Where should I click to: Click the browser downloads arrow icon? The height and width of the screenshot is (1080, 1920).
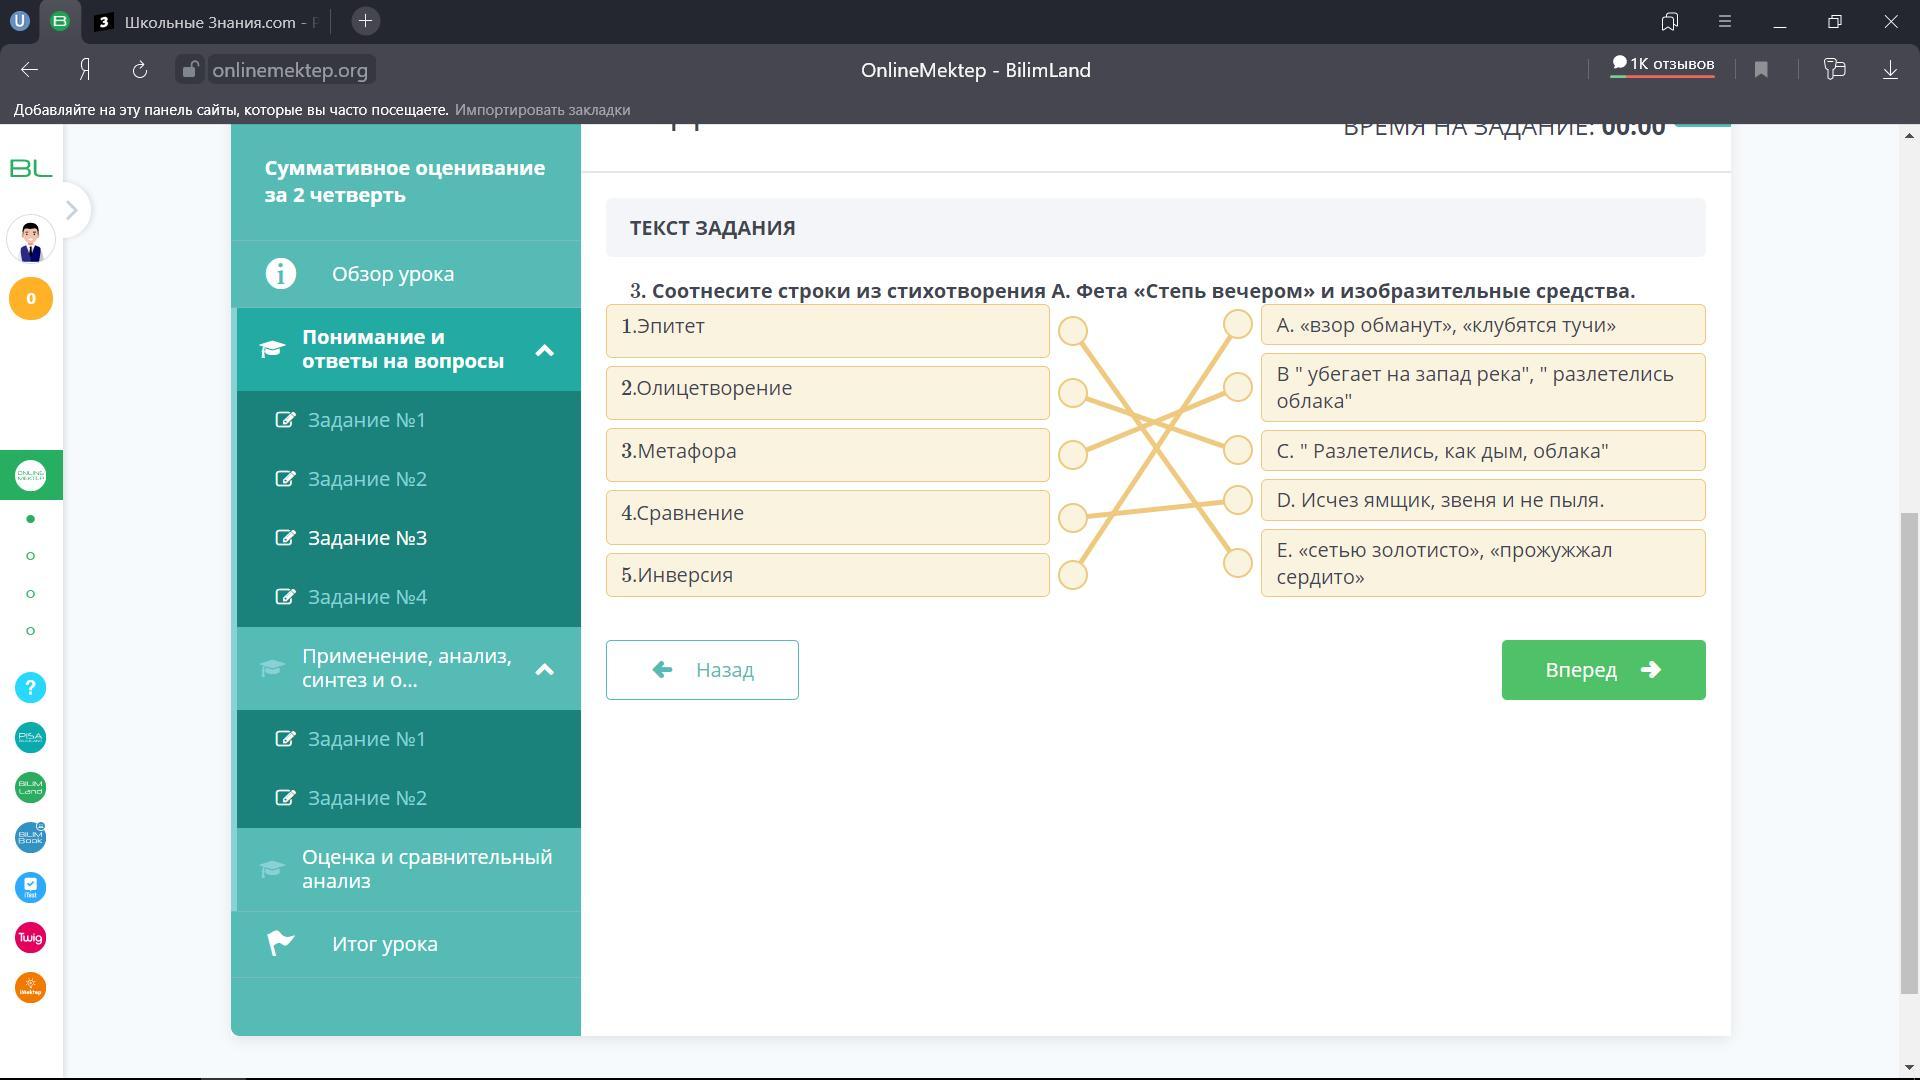[1890, 70]
